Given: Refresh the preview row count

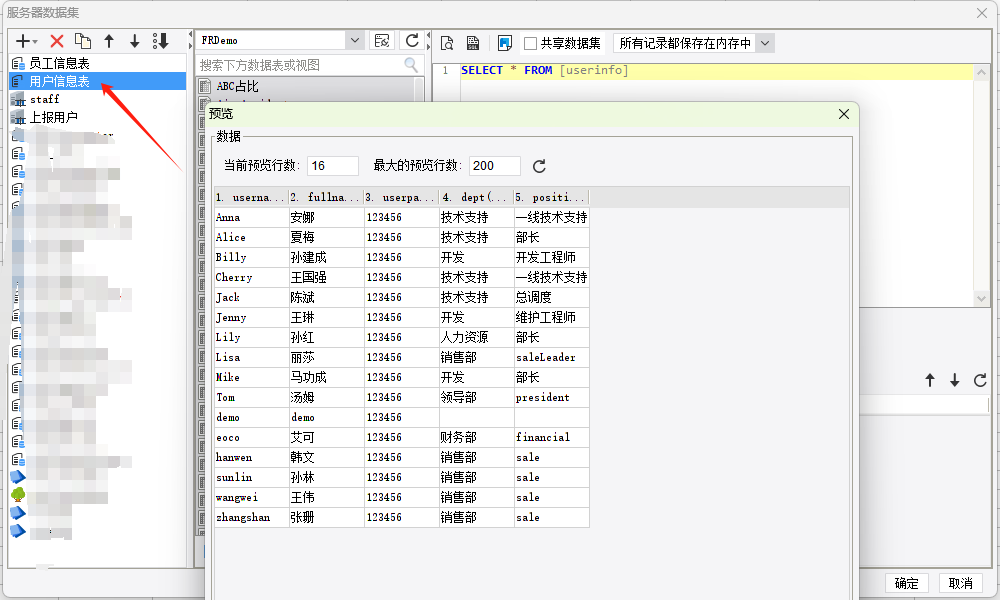Looking at the screenshot, I should (540, 166).
